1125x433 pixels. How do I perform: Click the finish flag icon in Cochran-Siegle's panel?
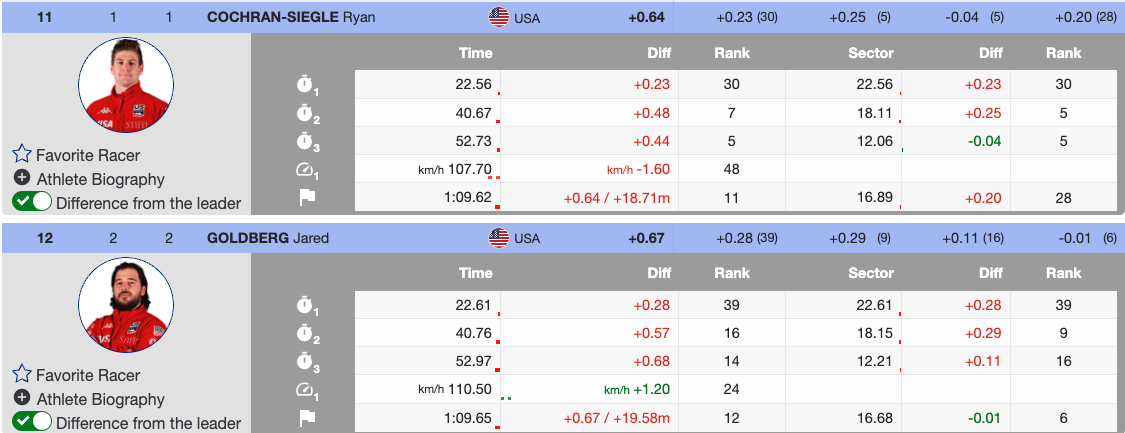pyautogui.click(x=306, y=198)
